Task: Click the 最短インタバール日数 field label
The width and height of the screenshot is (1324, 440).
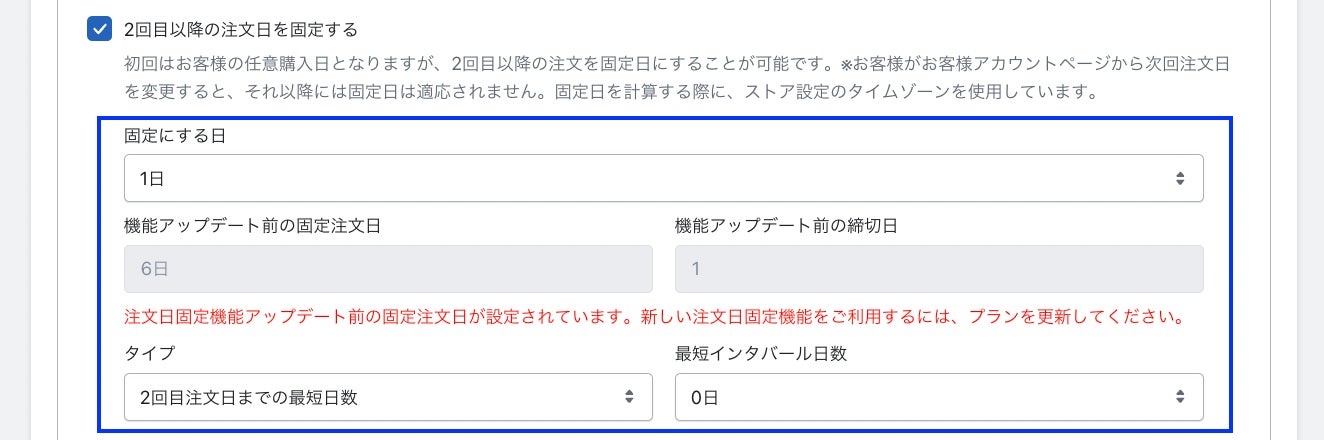Action: coord(761,354)
